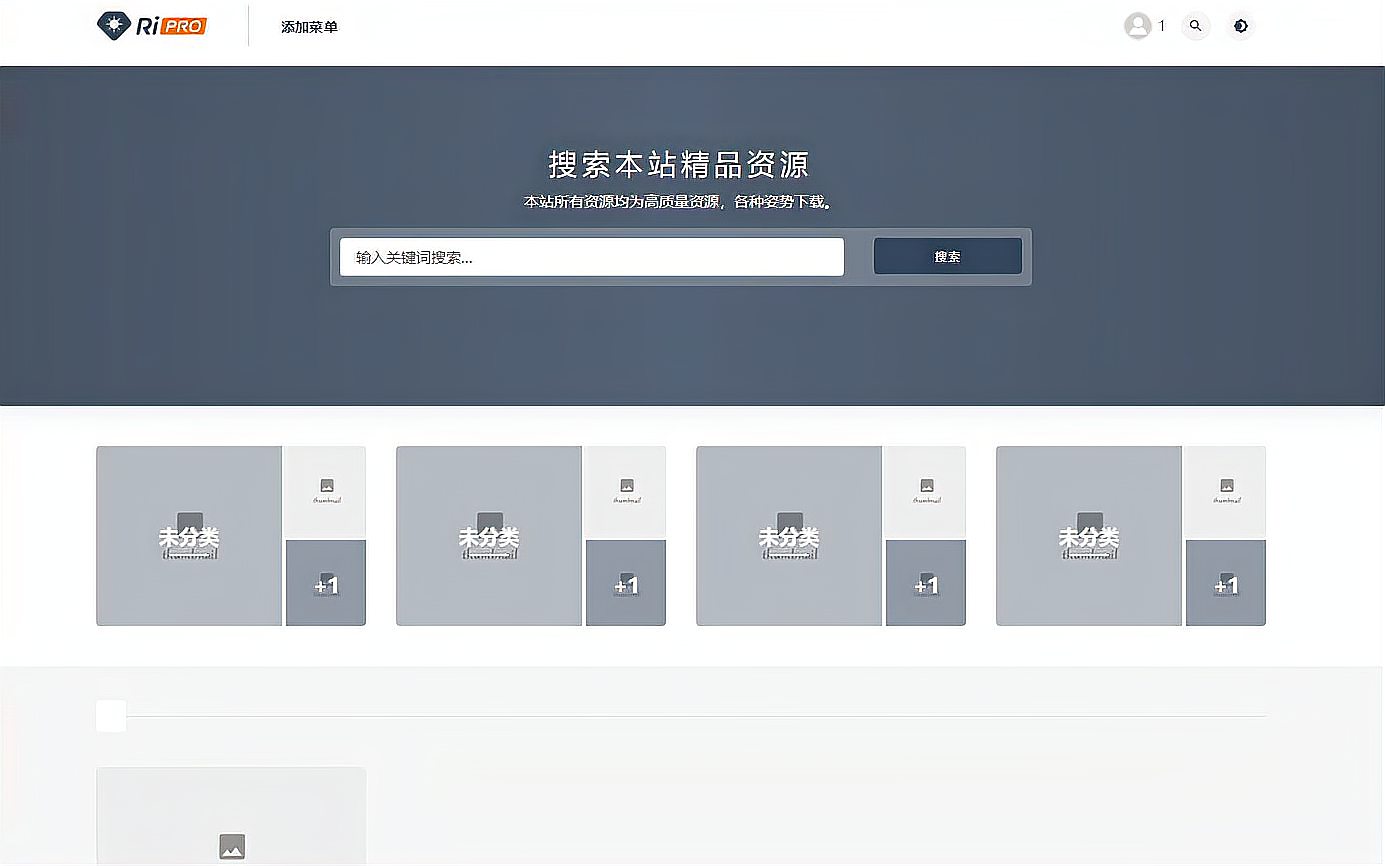The image size is (1385, 866).
Task: Open the third 未分类 category card
Action: (x=788, y=536)
